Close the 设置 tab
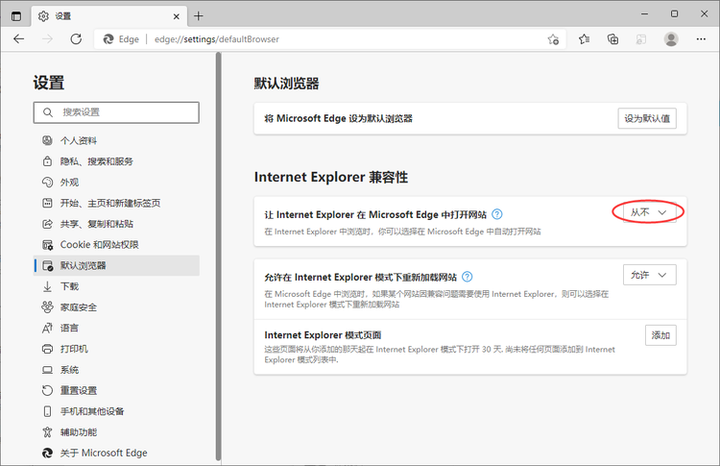The height and width of the screenshot is (466, 720). click(x=176, y=17)
